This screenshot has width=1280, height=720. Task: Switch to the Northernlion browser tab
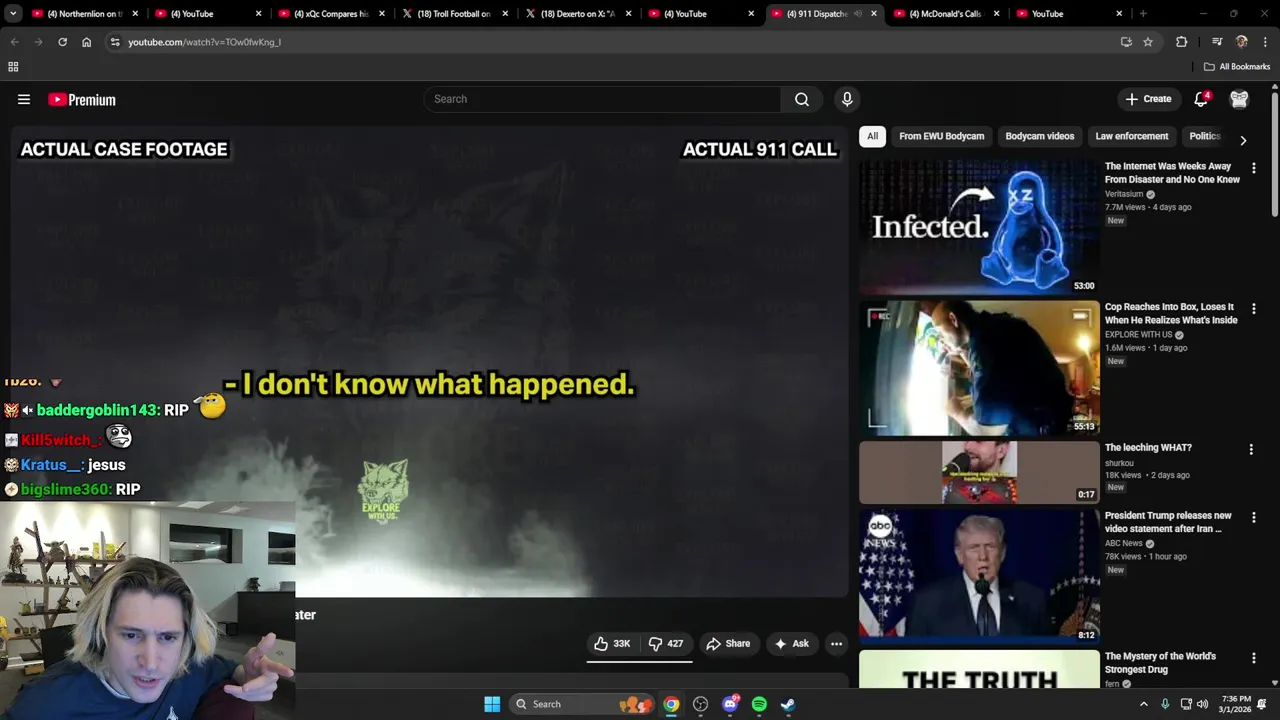point(84,14)
